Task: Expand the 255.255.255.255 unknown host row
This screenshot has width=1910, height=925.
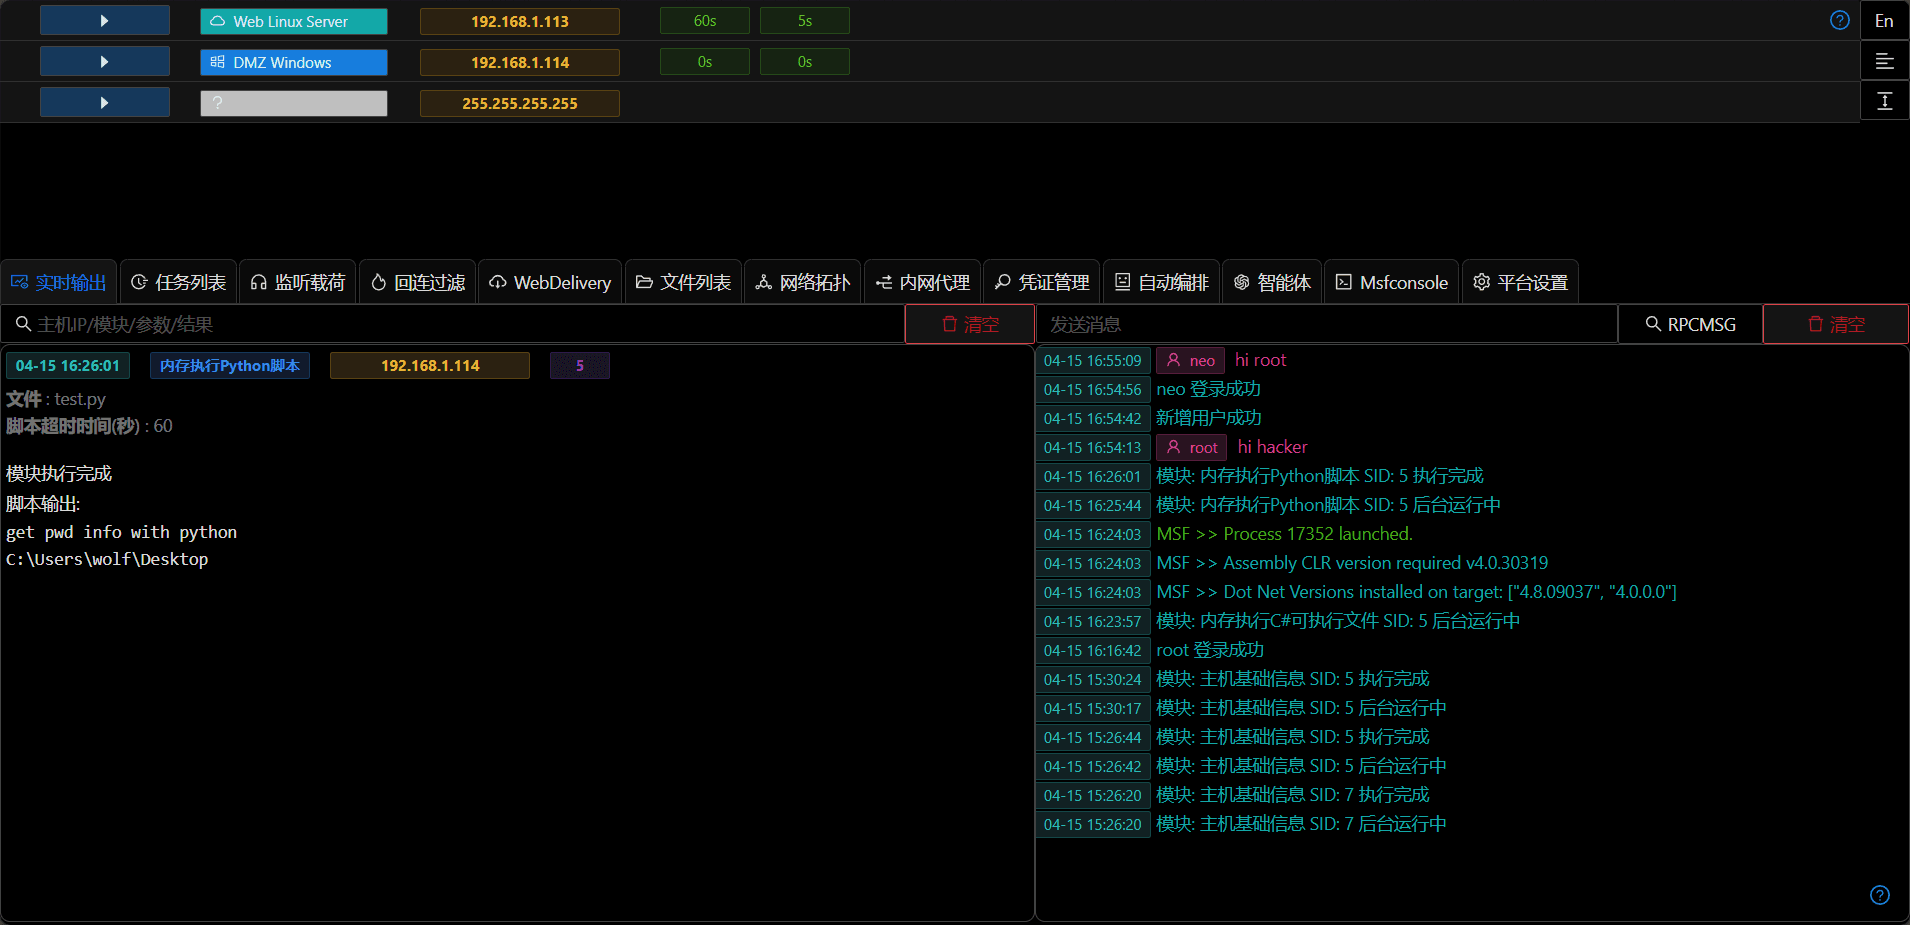Action: [x=104, y=102]
